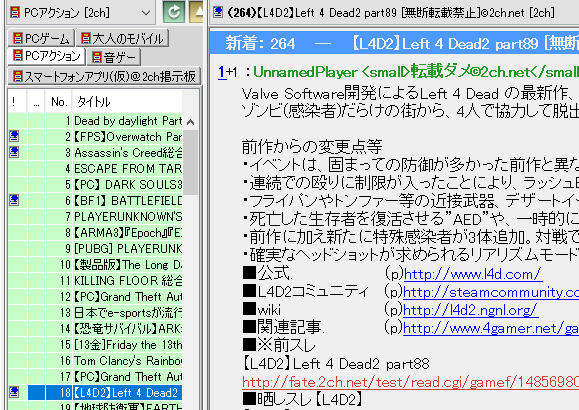Click the 新着: 264 thread header bar
The width and height of the screenshot is (579, 410).
click(394, 43)
